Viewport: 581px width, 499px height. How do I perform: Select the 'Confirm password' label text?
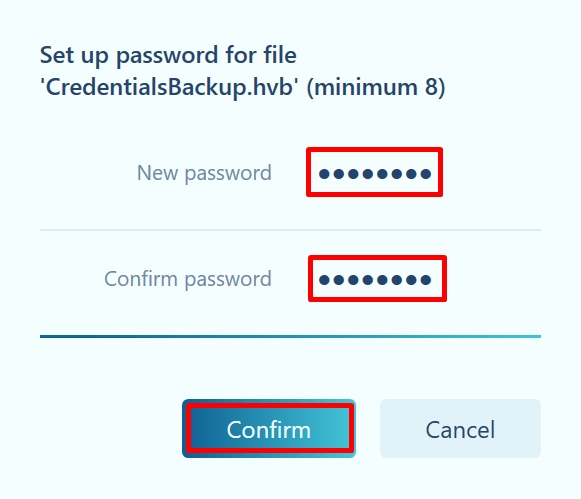point(188,279)
